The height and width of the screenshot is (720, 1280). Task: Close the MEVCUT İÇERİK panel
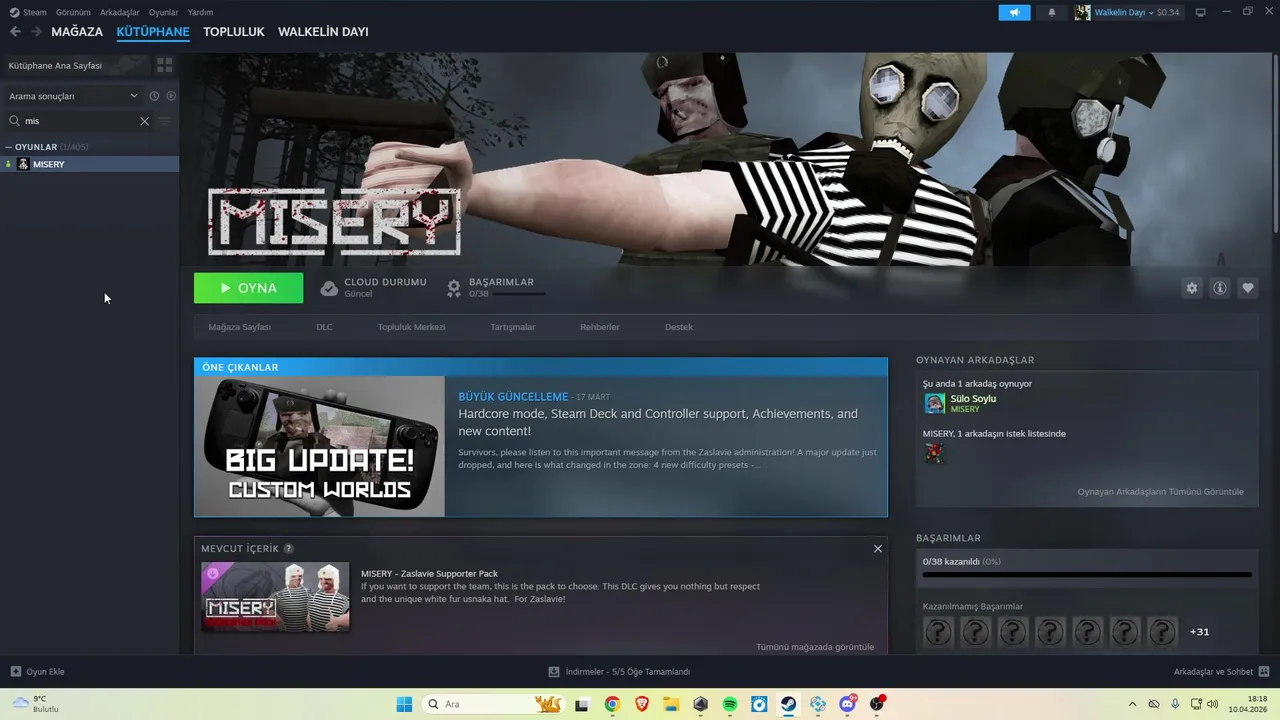(878, 549)
